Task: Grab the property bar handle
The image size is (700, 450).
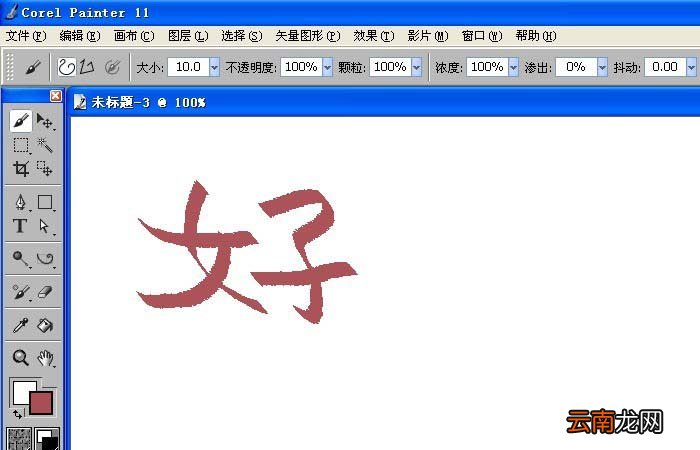Action: (10, 67)
